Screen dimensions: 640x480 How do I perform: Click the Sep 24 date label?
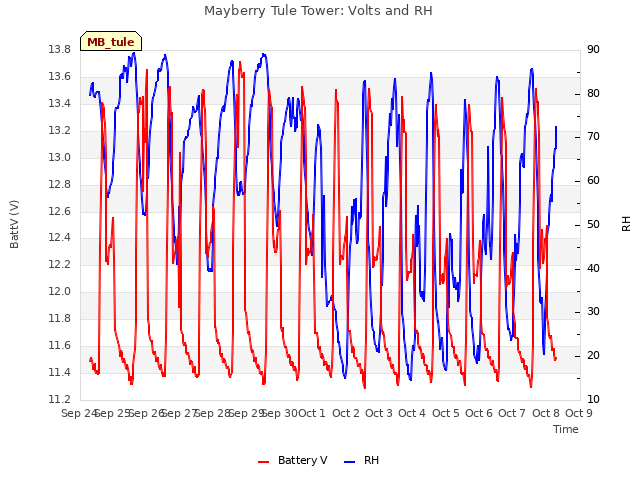(79, 413)
